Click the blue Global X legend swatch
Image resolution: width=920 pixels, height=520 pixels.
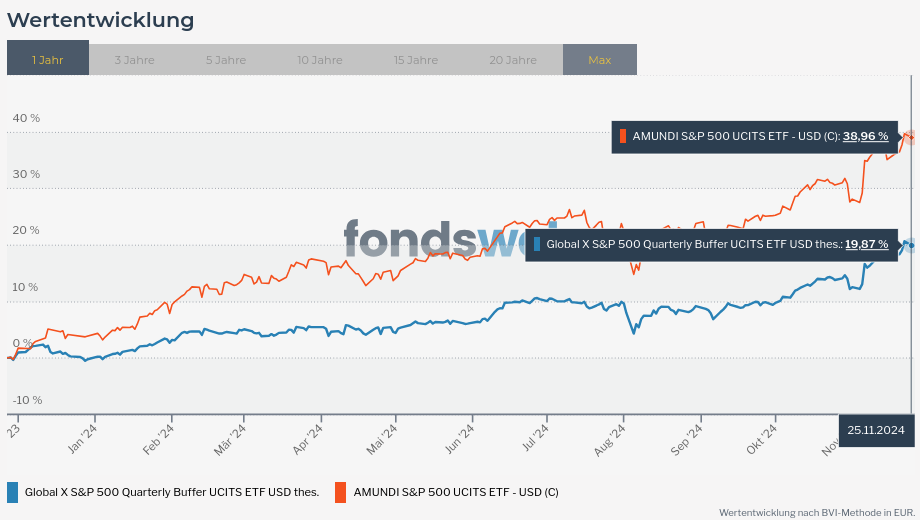pos(12,491)
